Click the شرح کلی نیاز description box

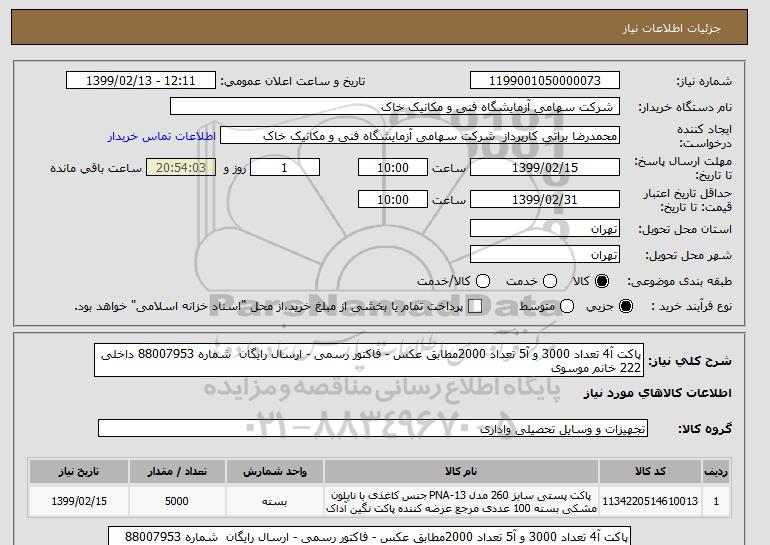click(369, 360)
